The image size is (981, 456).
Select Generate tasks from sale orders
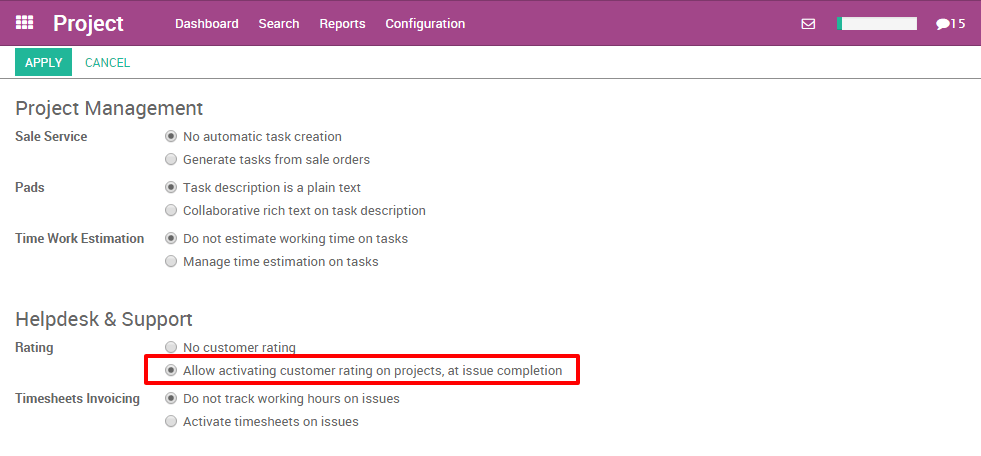(x=171, y=160)
